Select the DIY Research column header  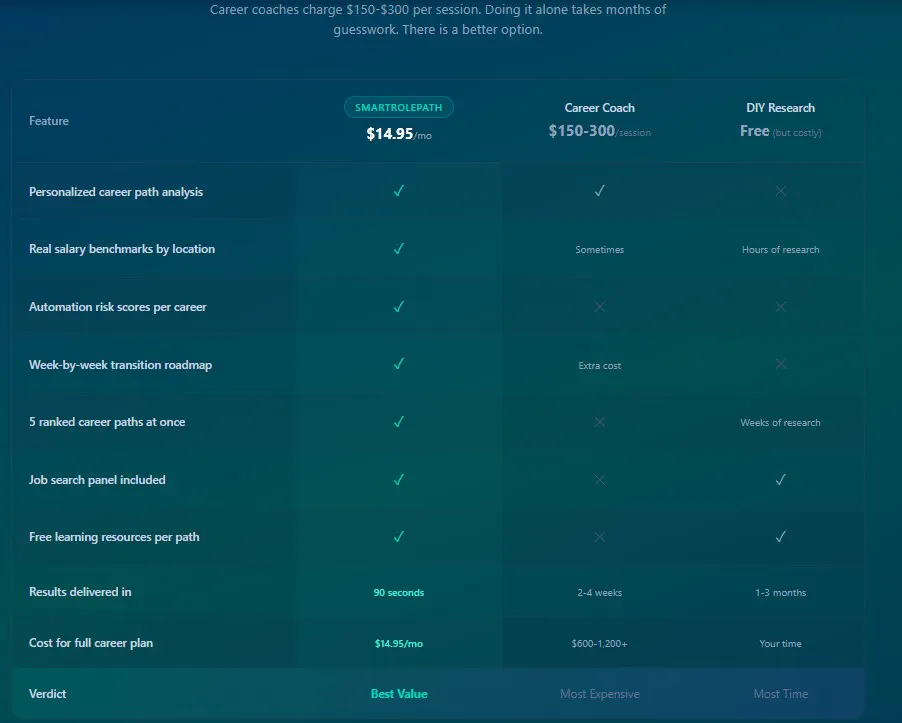click(780, 108)
